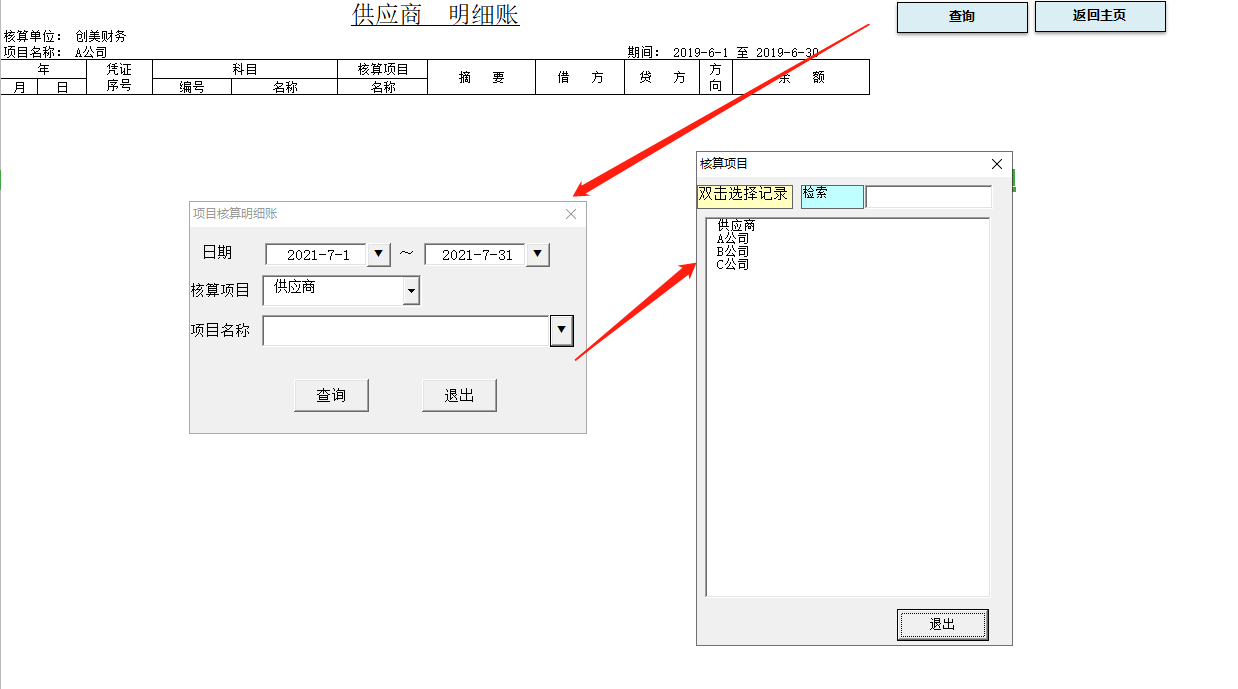1238x689 pixels.
Task: Close the 核算项目 window
Action: [x=996, y=164]
